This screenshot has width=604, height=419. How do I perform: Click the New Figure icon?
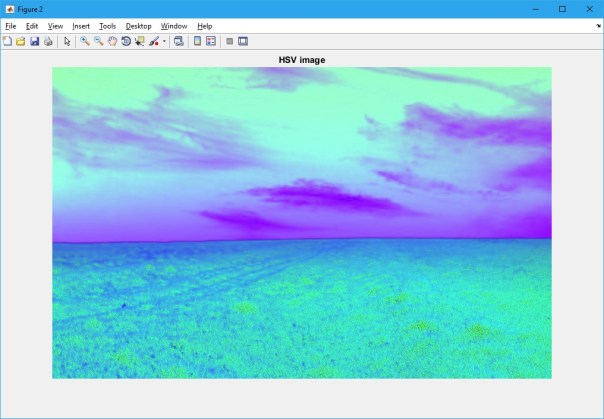(x=7, y=41)
